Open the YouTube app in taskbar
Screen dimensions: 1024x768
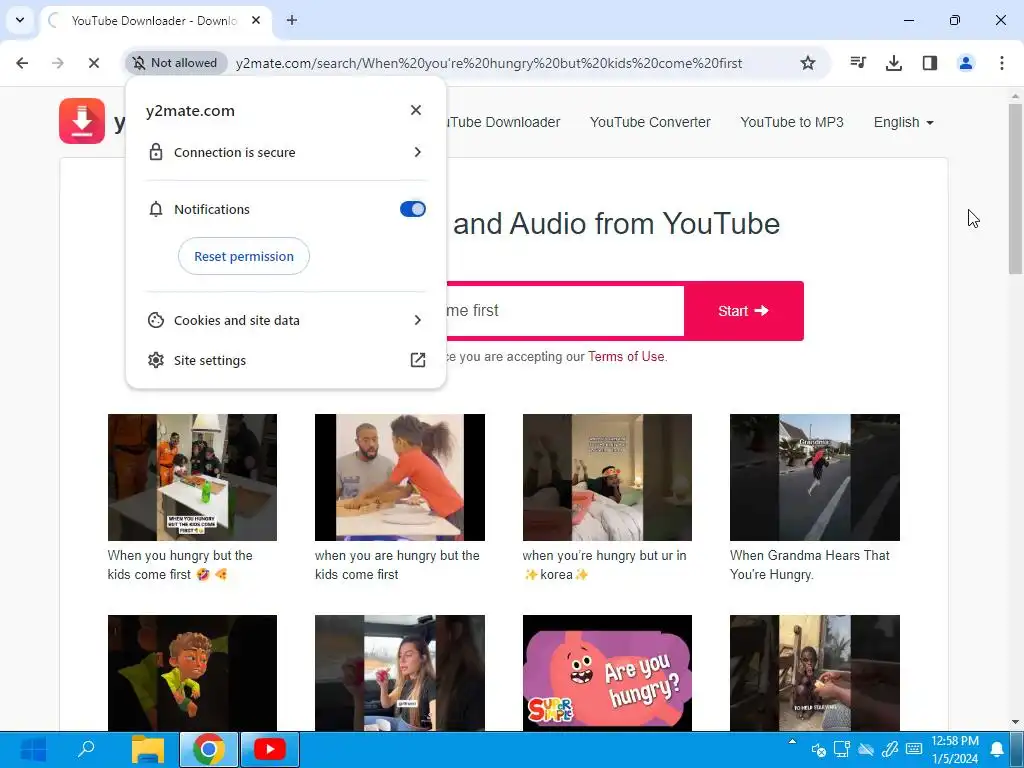click(x=270, y=749)
